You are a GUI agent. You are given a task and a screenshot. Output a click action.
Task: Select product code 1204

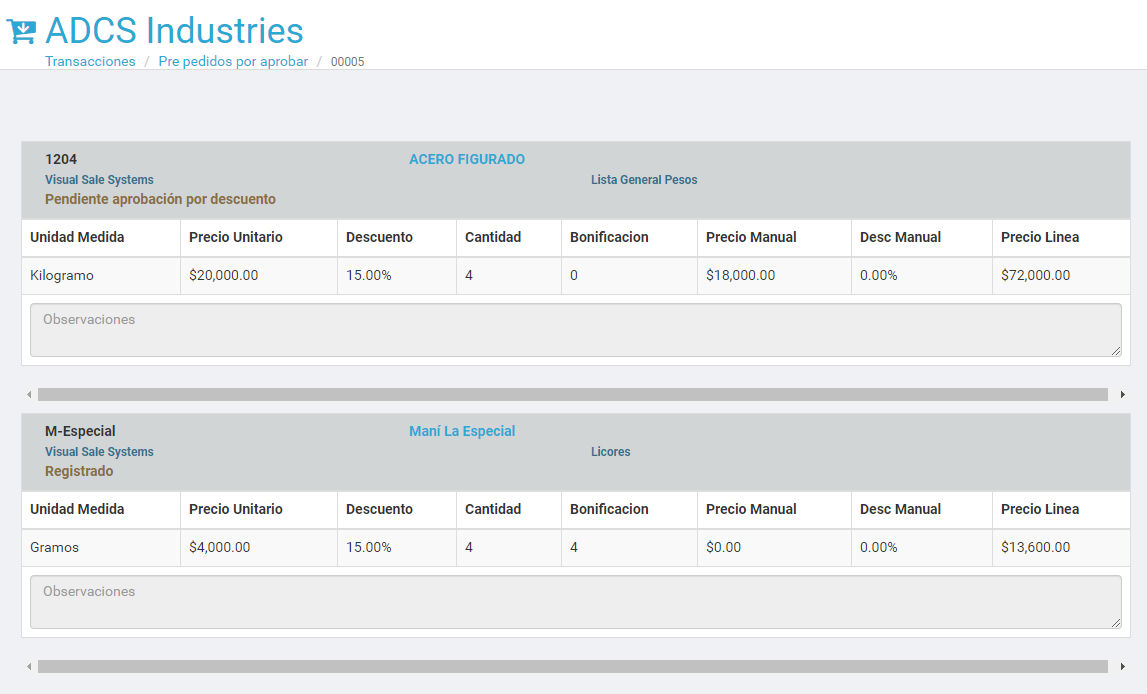[61, 159]
